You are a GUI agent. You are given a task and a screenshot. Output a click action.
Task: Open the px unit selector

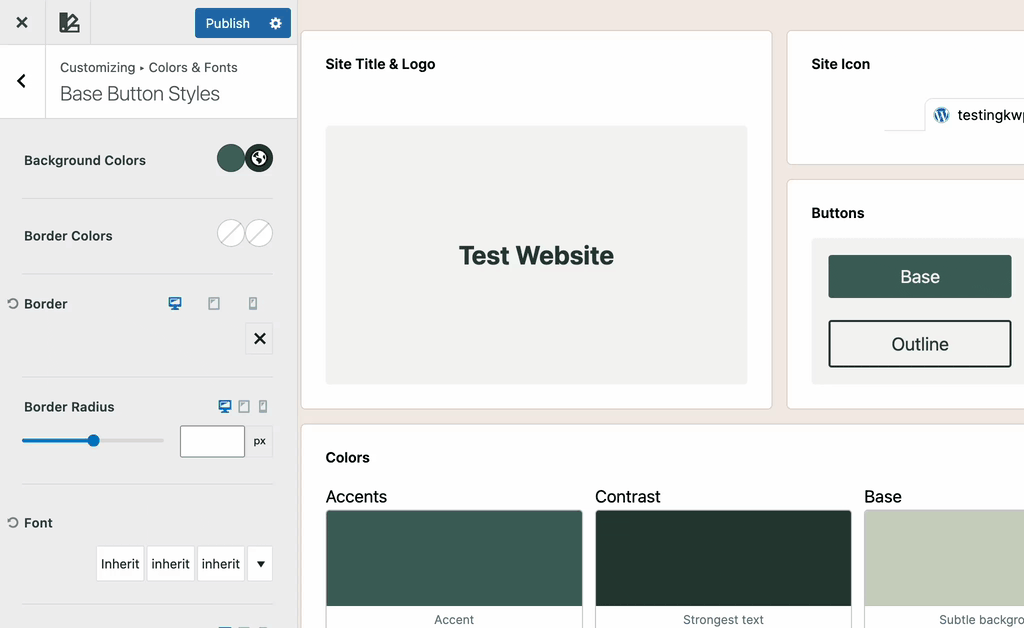tap(259, 441)
